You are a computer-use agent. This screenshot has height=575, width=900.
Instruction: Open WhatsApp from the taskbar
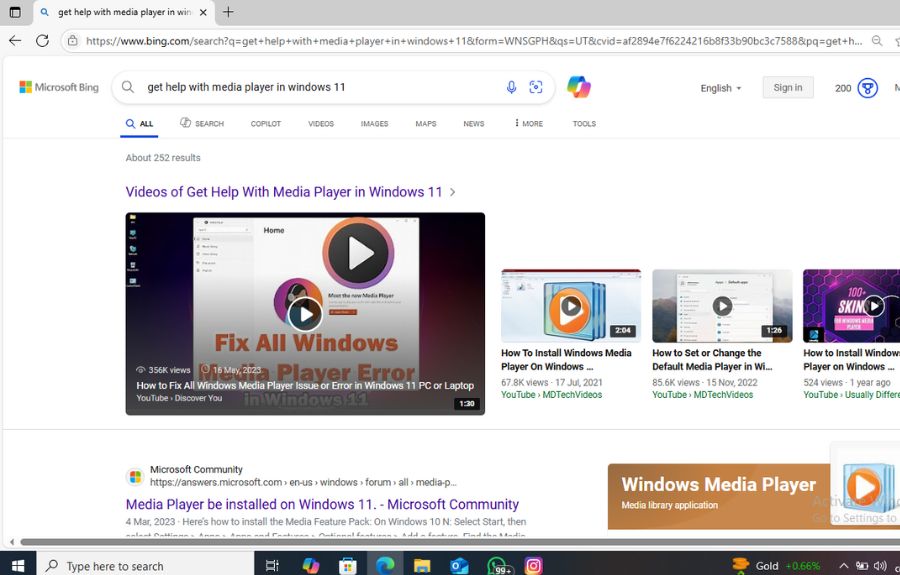tap(497, 566)
